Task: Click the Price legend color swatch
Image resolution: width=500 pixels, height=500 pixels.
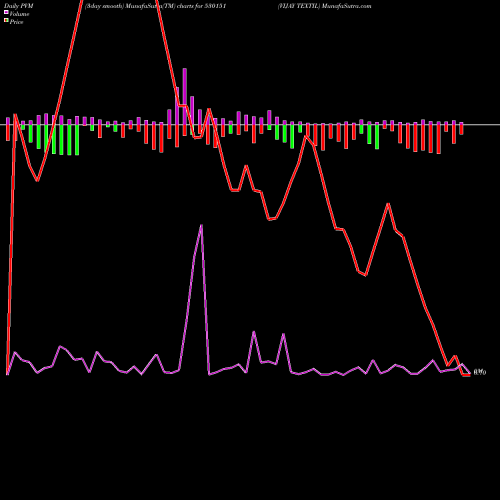Action: [x=6, y=21]
